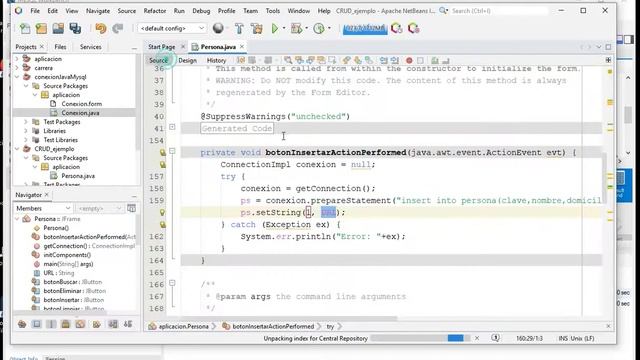Click the Find Selection magnifier icon
This screenshot has height=360, width=640.
[x=288, y=60]
